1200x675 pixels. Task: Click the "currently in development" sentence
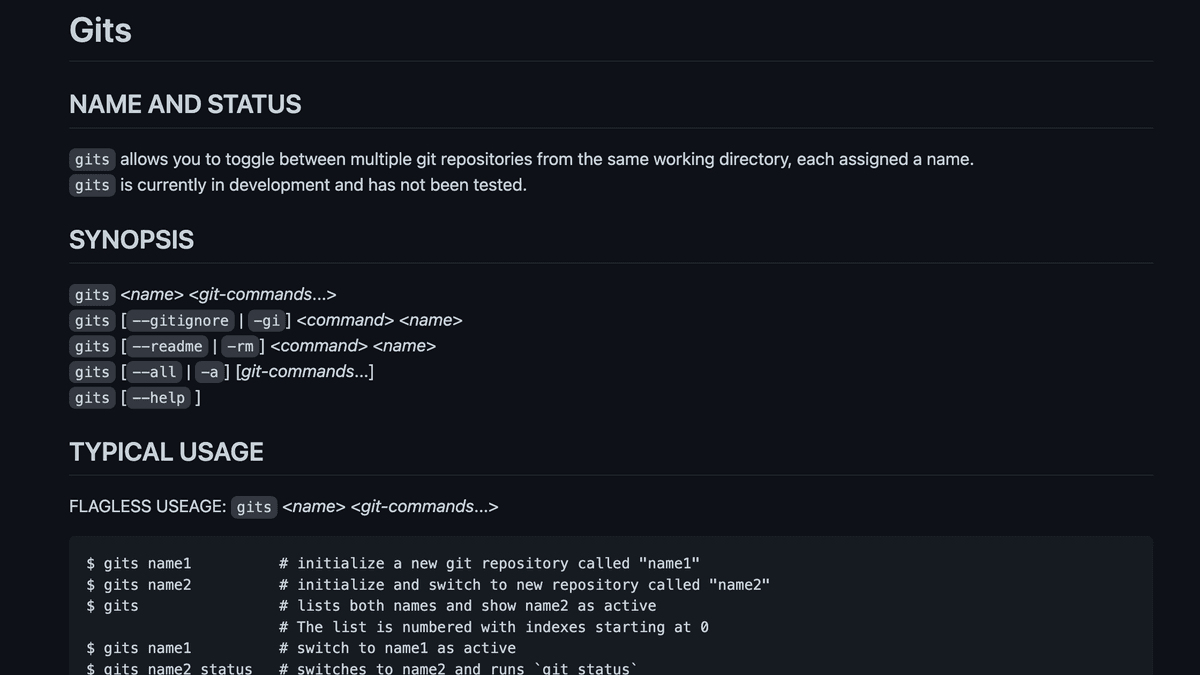tap(323, 185)
